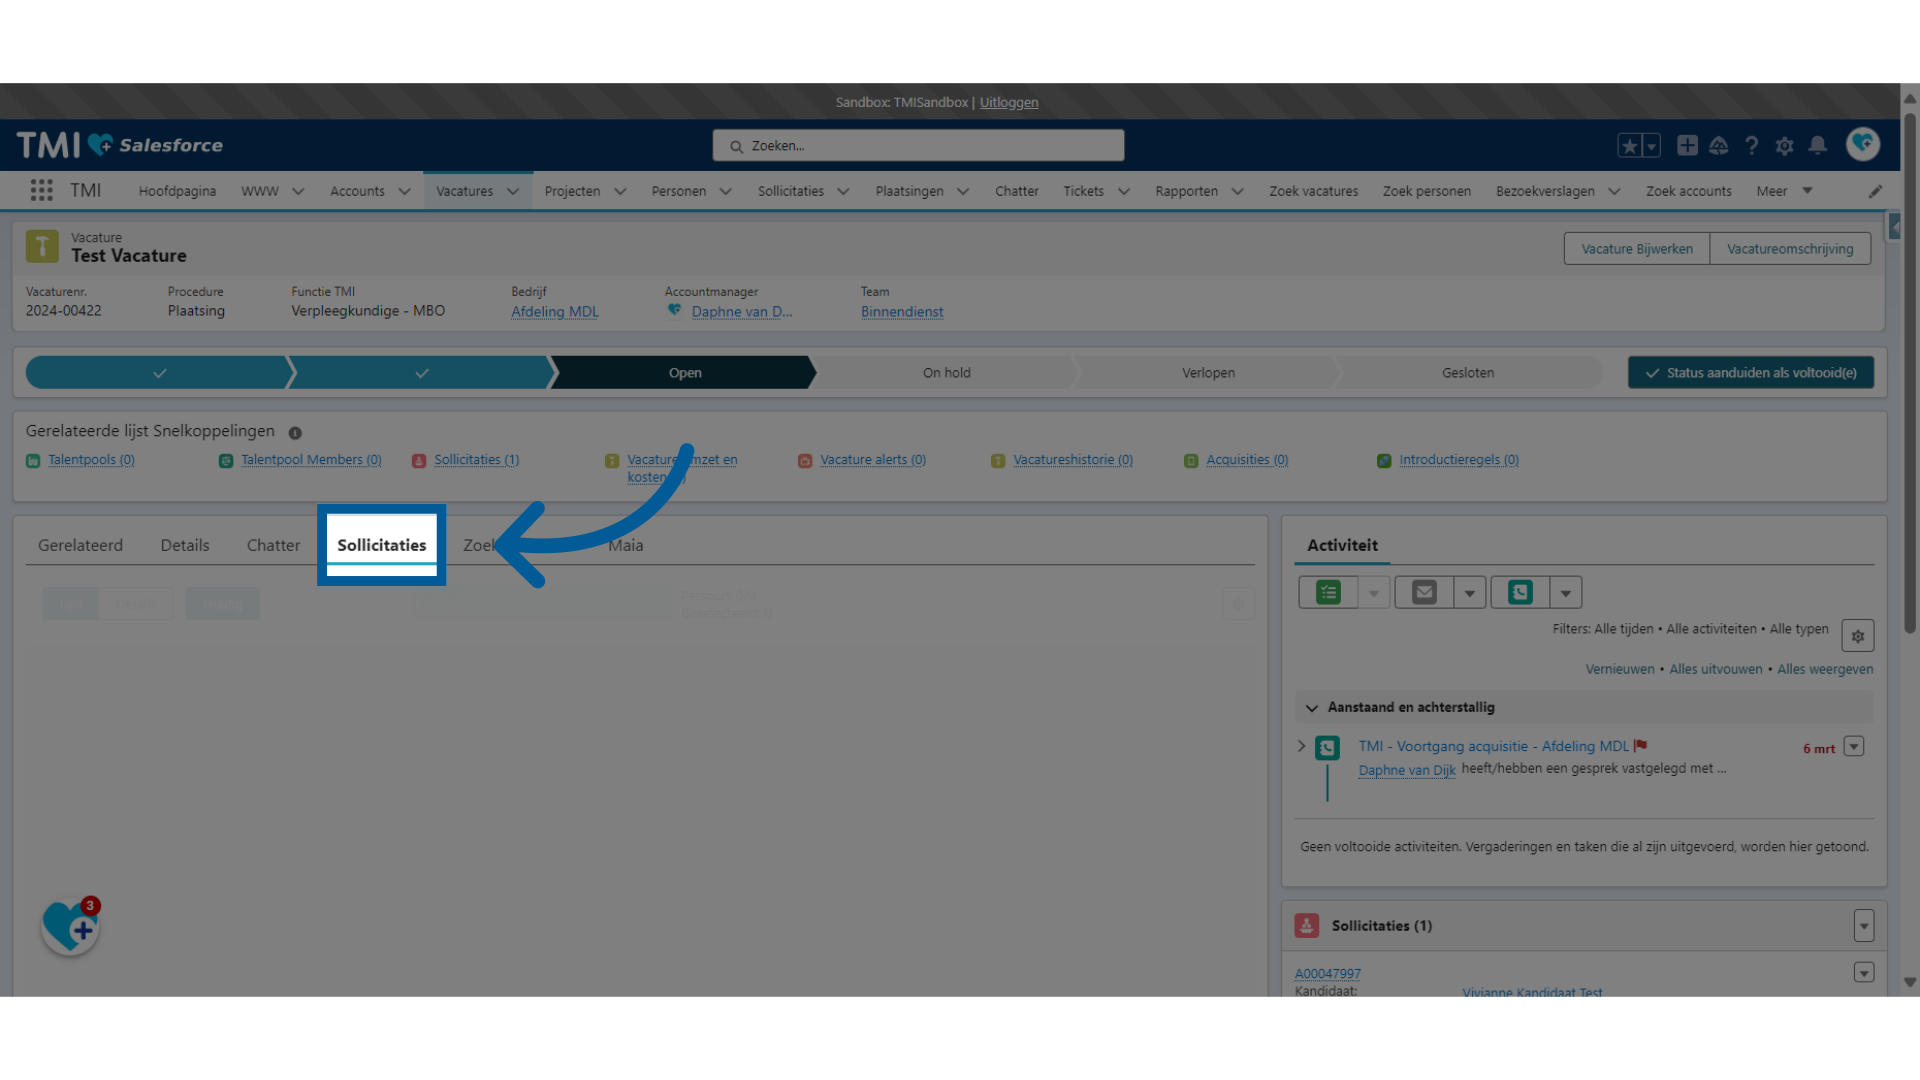Image resolution: width=1920 pixels, height=1080 pixels.
Task: Expand the Sollicitaties activity section
Action: [1863, 924]
